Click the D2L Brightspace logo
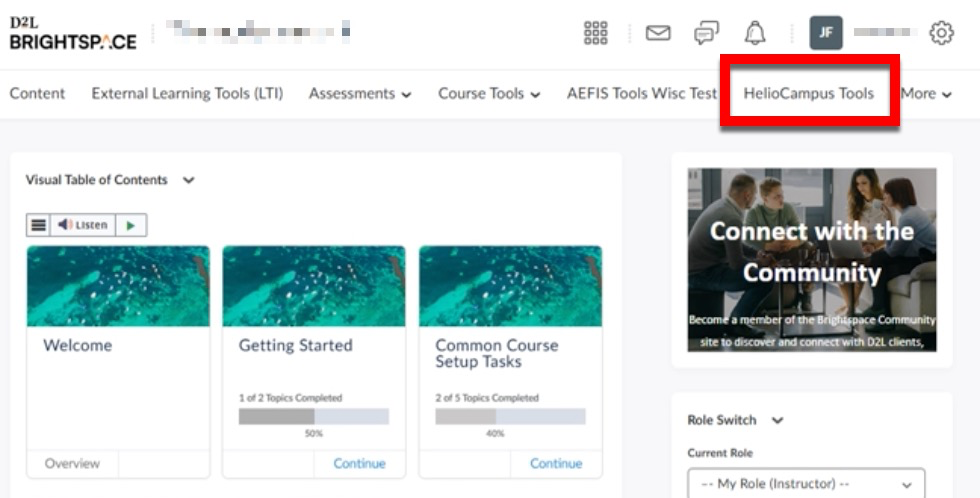 coord(73,33)
